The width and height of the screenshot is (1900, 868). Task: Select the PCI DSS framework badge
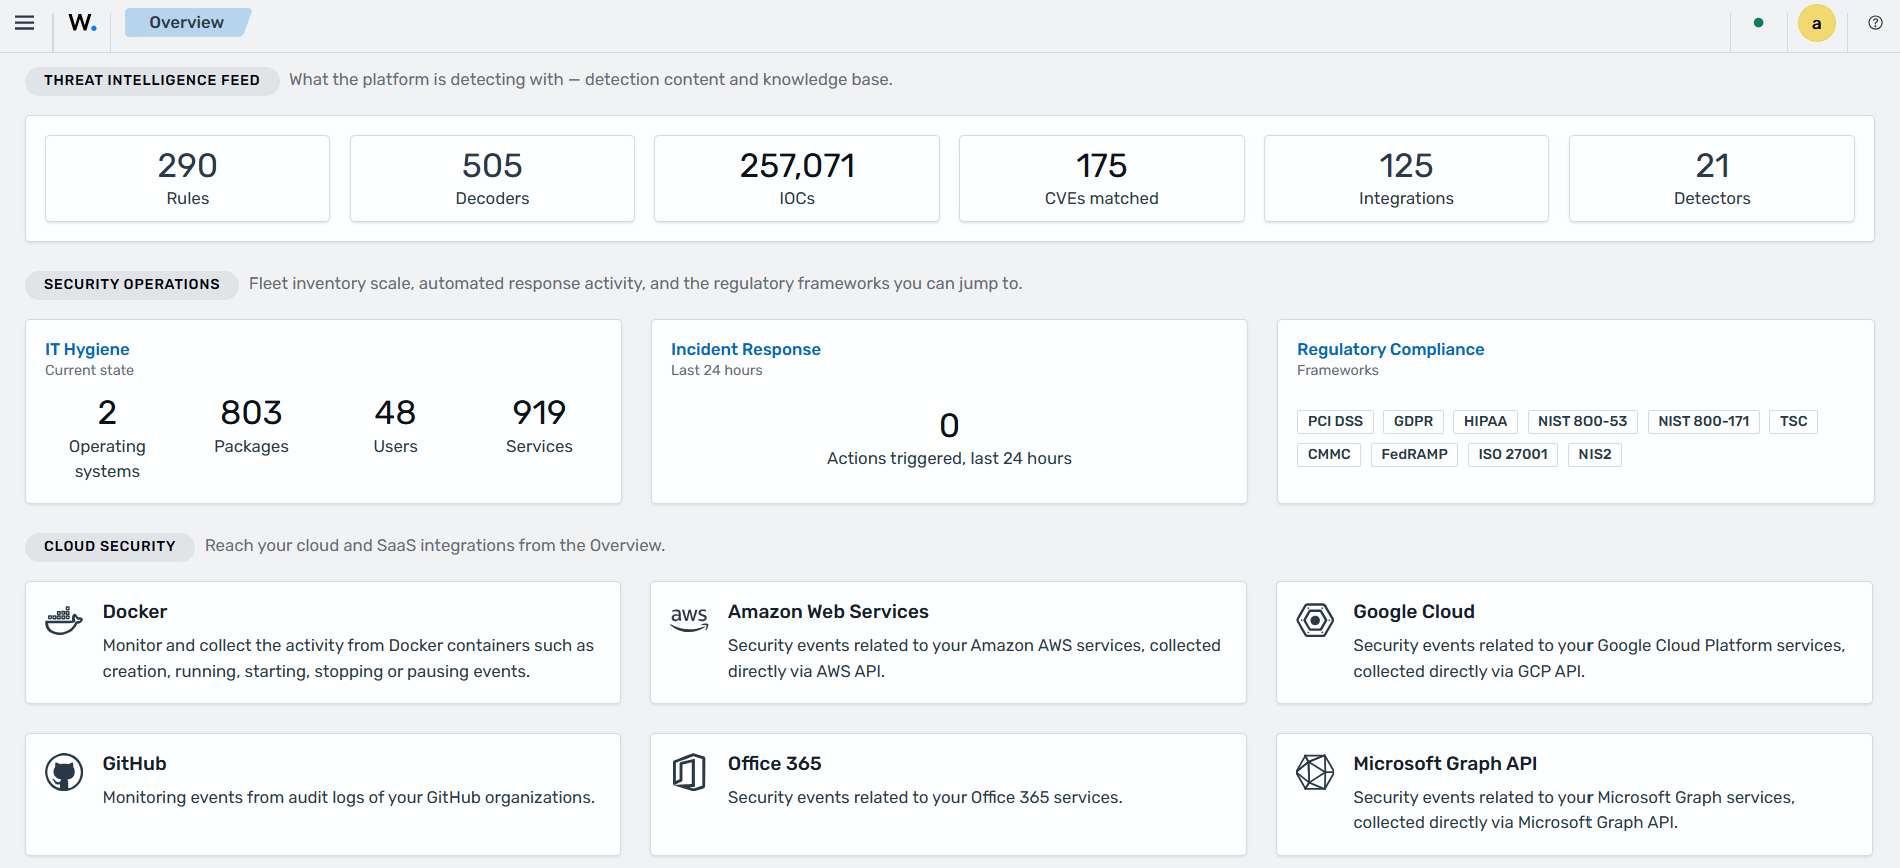[x=1335, y=422]
